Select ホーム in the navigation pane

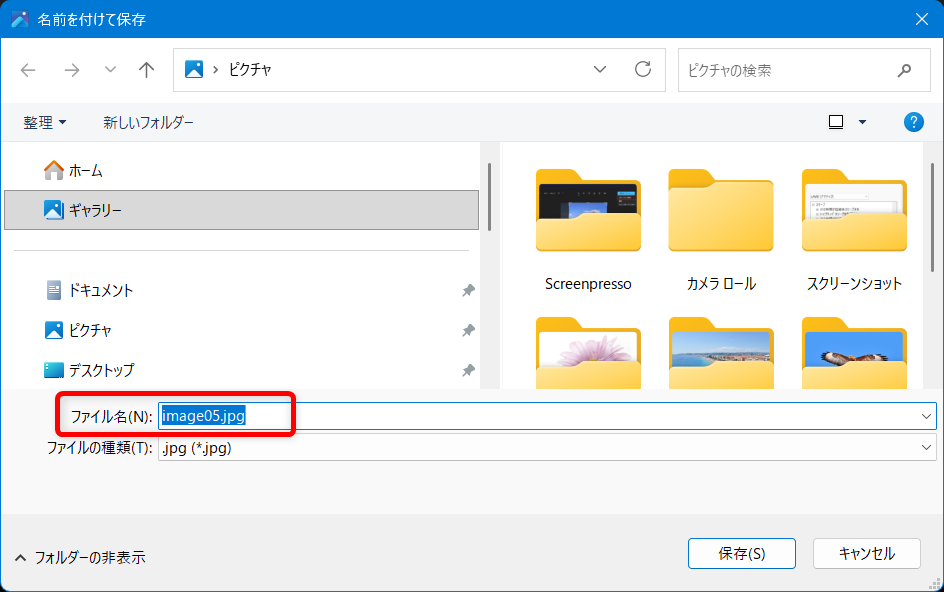(x=241, y=171)
